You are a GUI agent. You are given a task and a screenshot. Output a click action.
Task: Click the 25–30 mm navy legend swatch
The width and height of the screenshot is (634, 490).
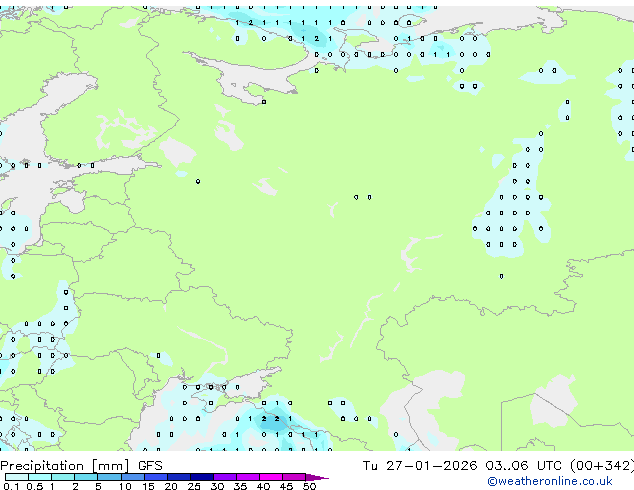[x=201, y=477]
